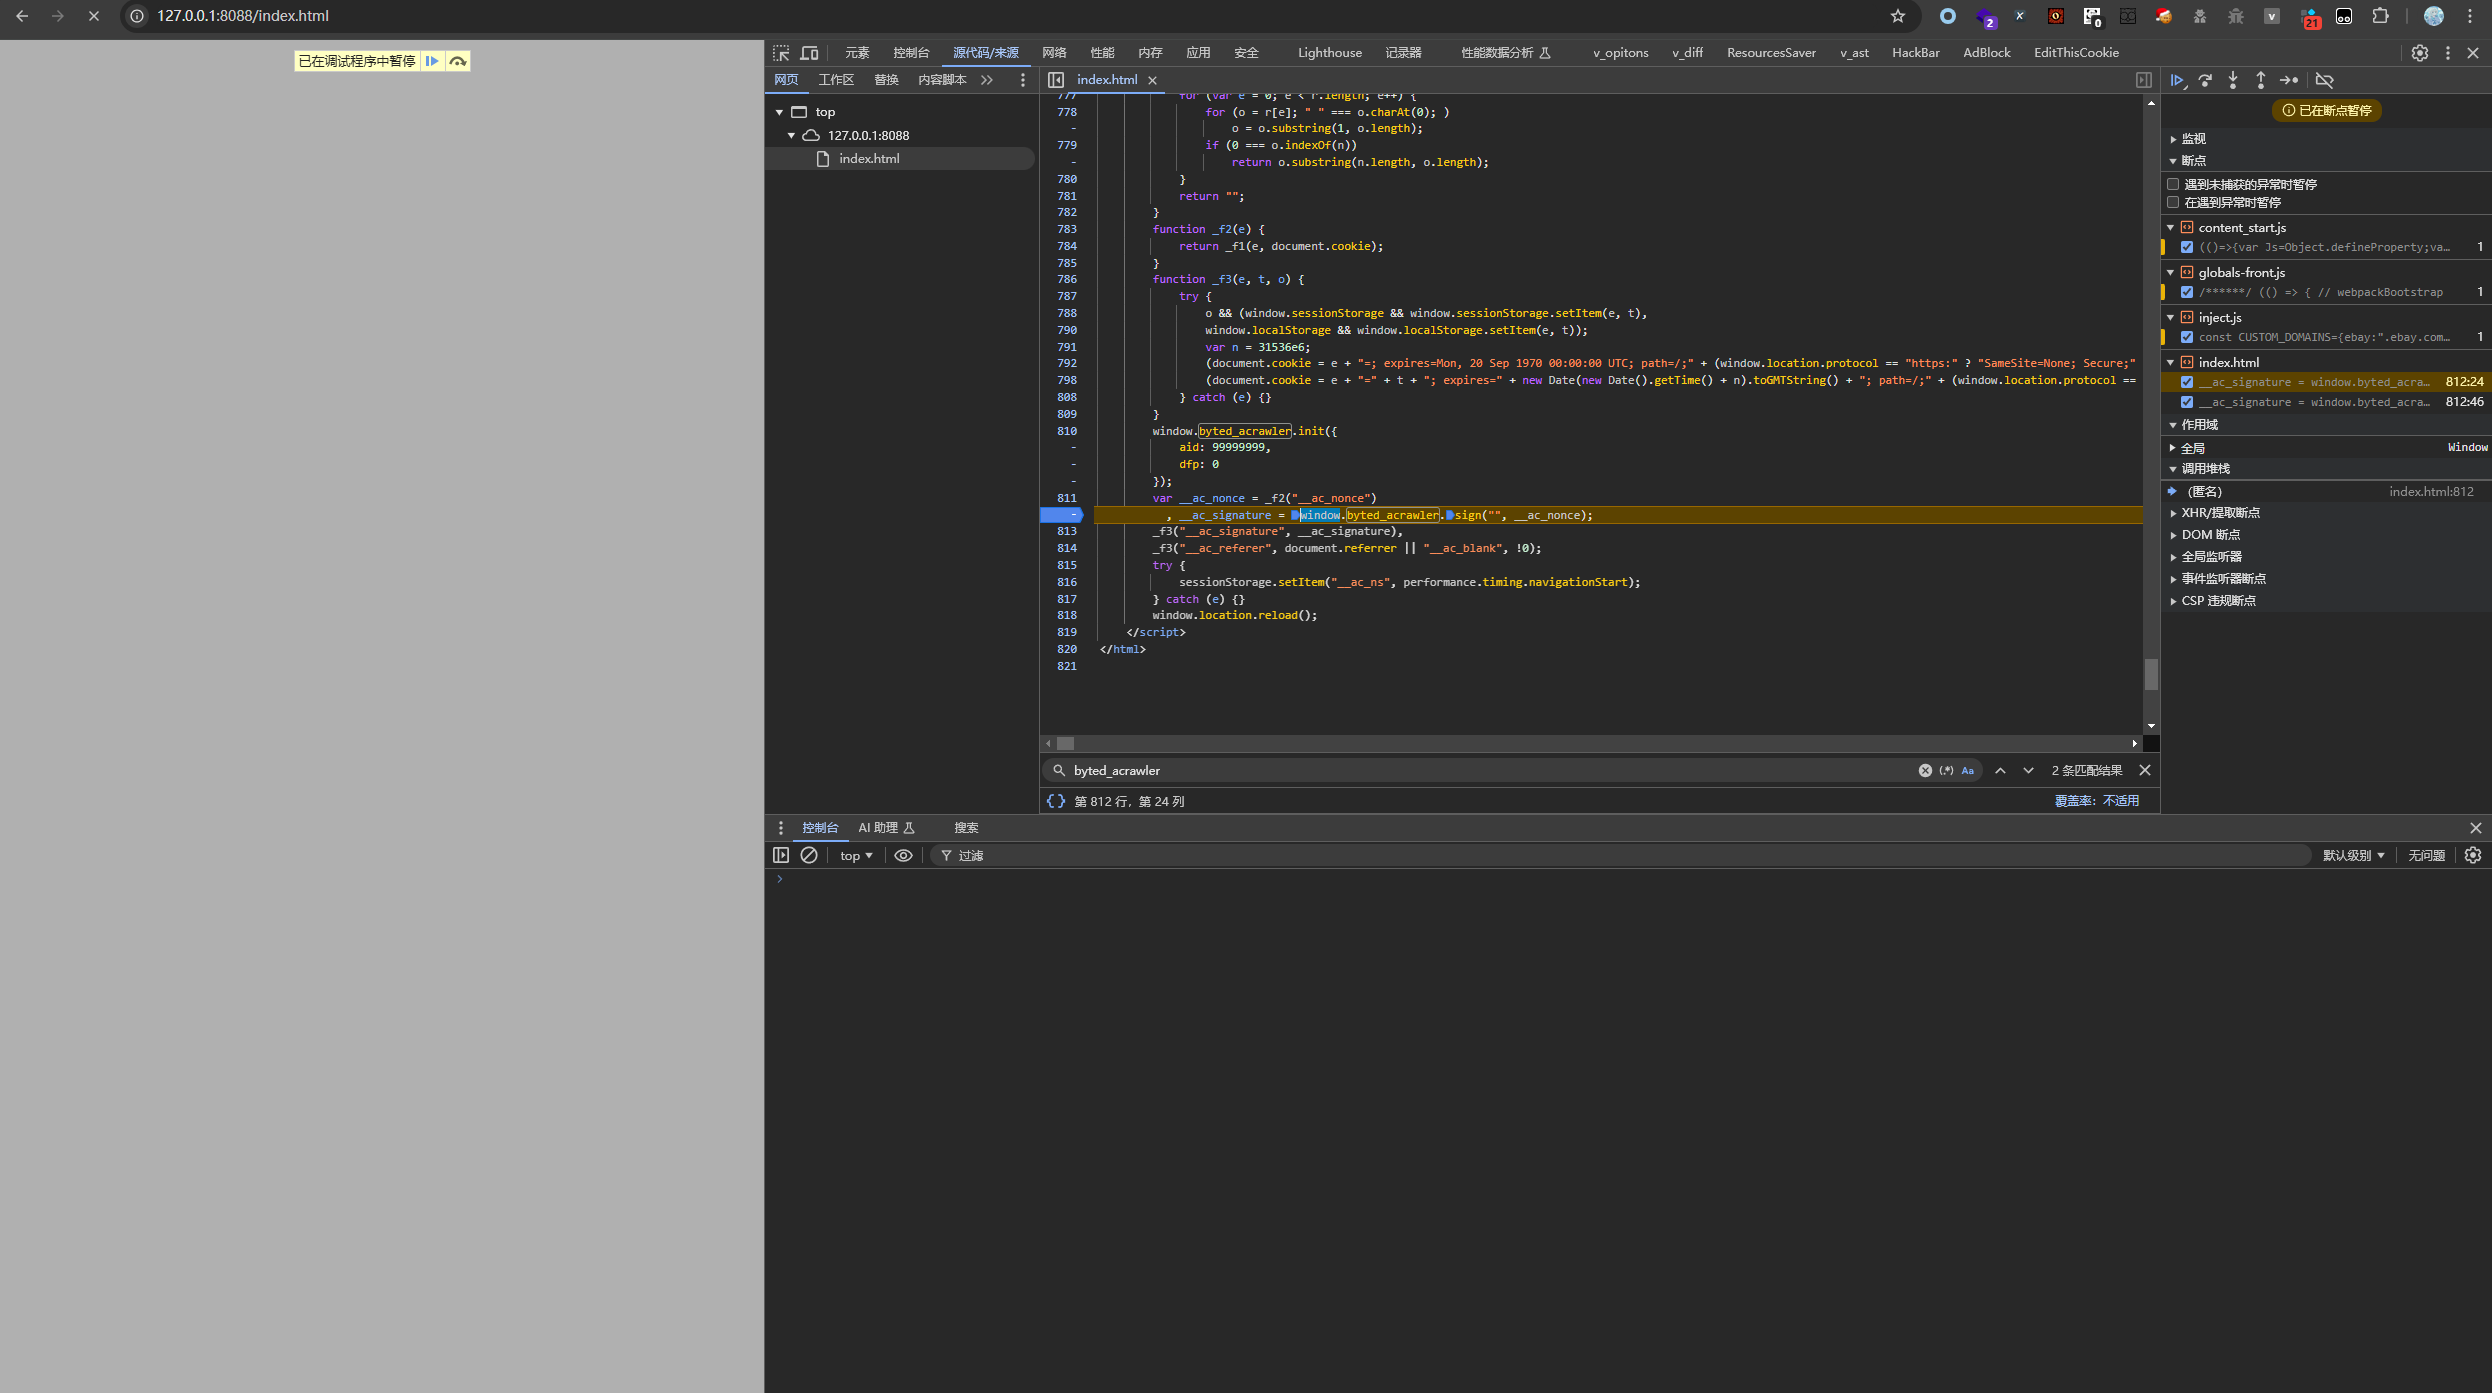Uncheck the content_start.js breakpoint
Viewport: 2492px width, 1393px height.
[2187, 247]
